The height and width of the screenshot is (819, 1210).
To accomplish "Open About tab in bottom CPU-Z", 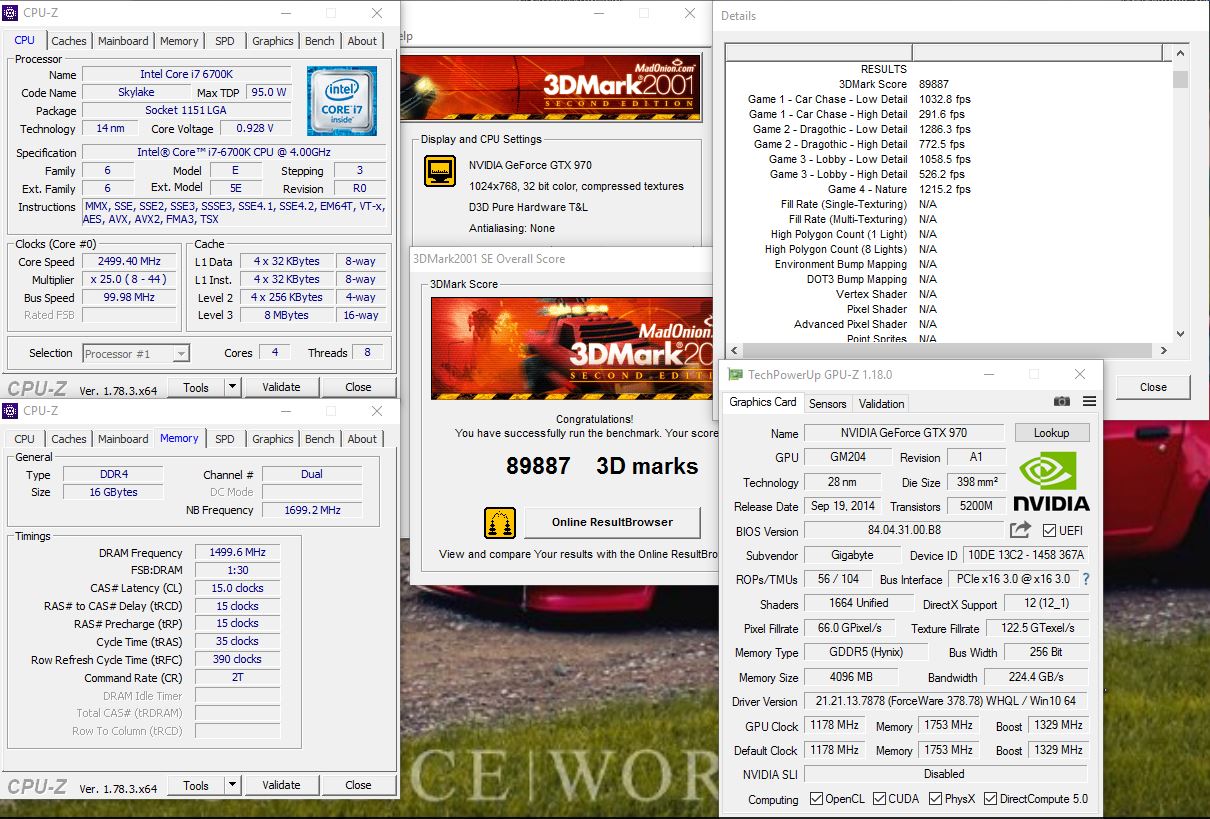I will pyautogui.click(x=362, y=439).
